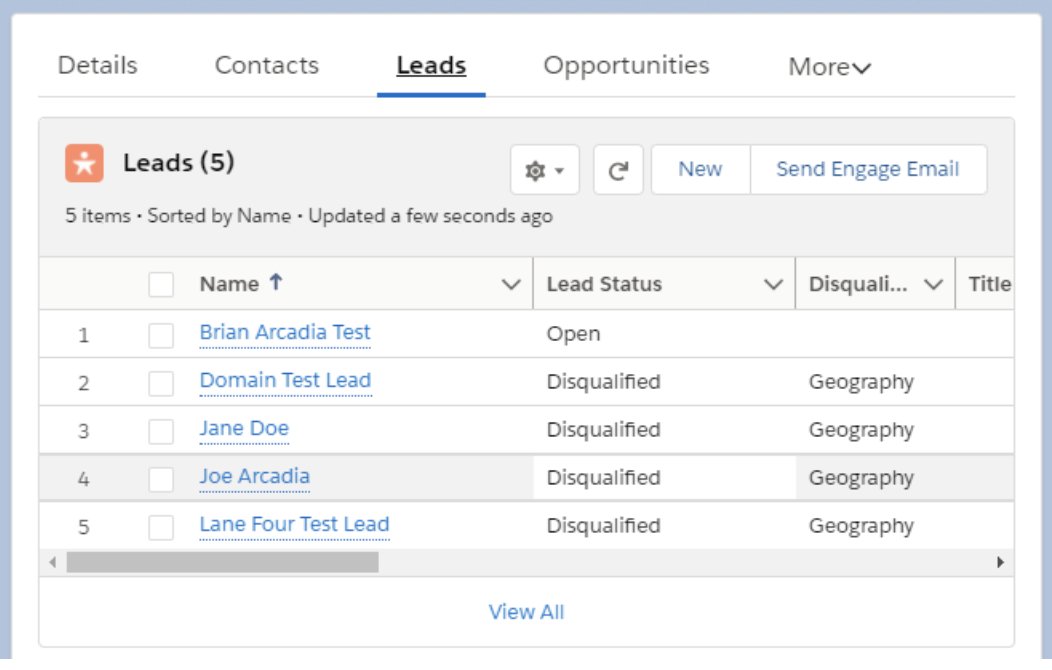Check the box for Joe Arcadia
The image size is (1052, 670).
click(161, 480)
